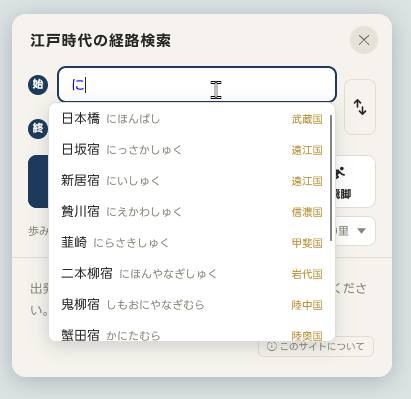This screenshot has width=411, height=399.
Task: Open the 里 distance unit dropdown
Action: 355,231
